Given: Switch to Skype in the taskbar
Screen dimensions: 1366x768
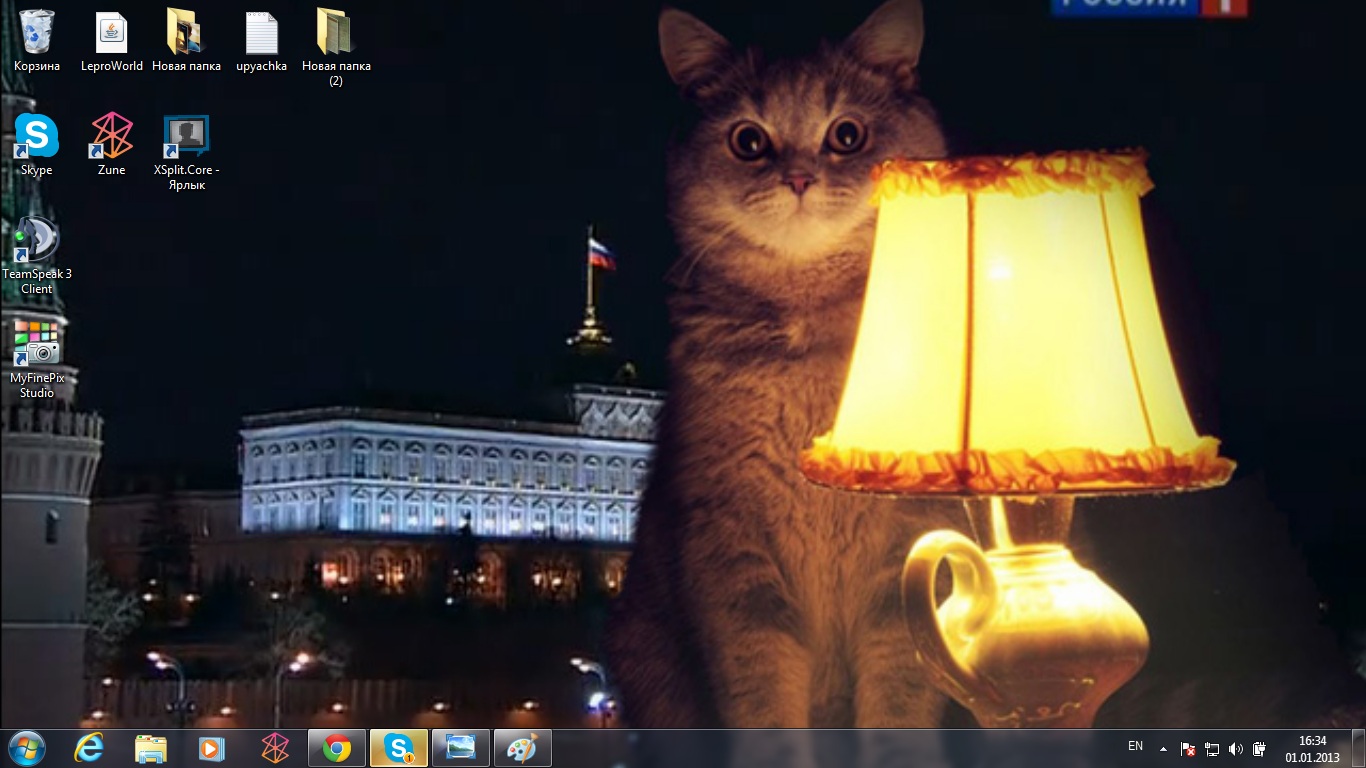Looking at the screenshot, I should point(399,748).
